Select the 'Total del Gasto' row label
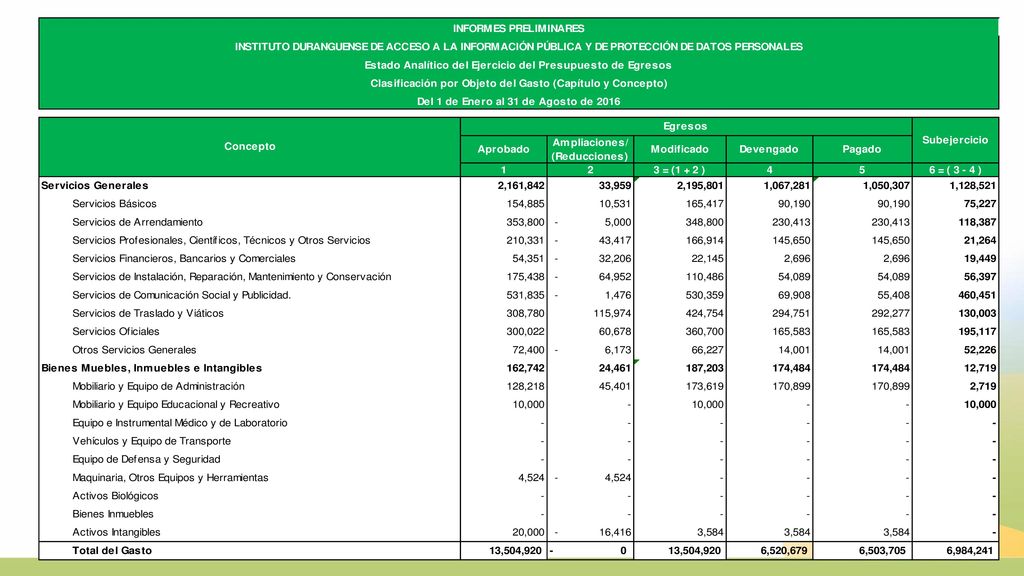Viewport: 1024px width, 576px height. coord(112,551)
